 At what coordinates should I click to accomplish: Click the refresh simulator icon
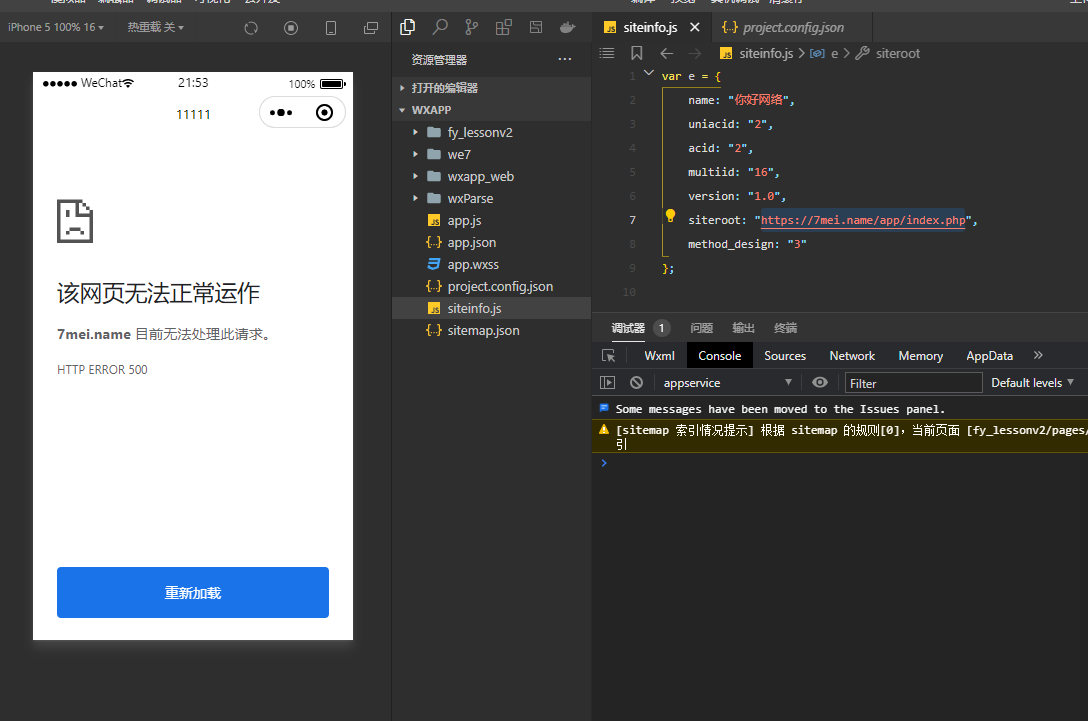coord(251,28)
